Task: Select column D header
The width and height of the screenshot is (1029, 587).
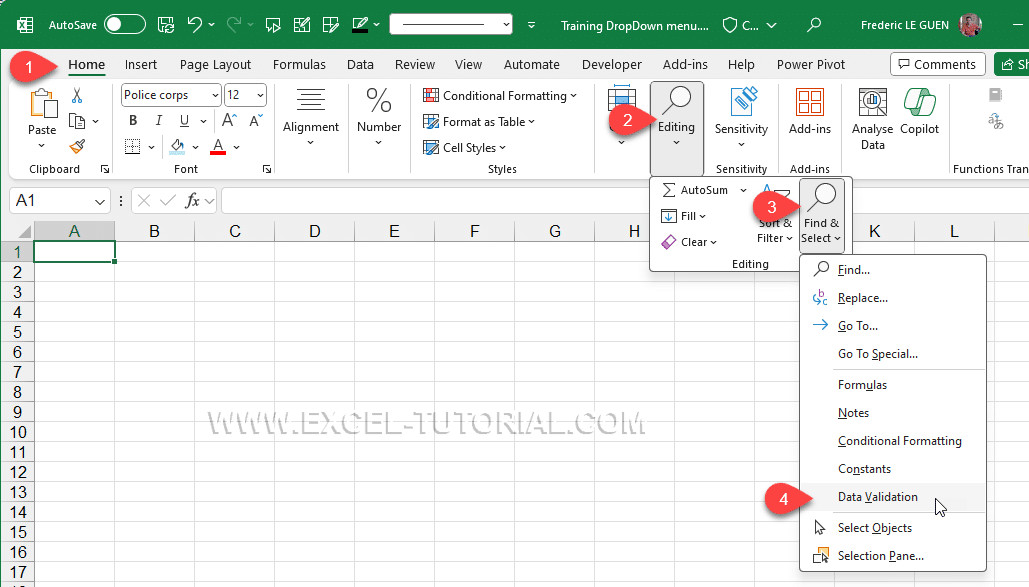Action: coord(314,231)
